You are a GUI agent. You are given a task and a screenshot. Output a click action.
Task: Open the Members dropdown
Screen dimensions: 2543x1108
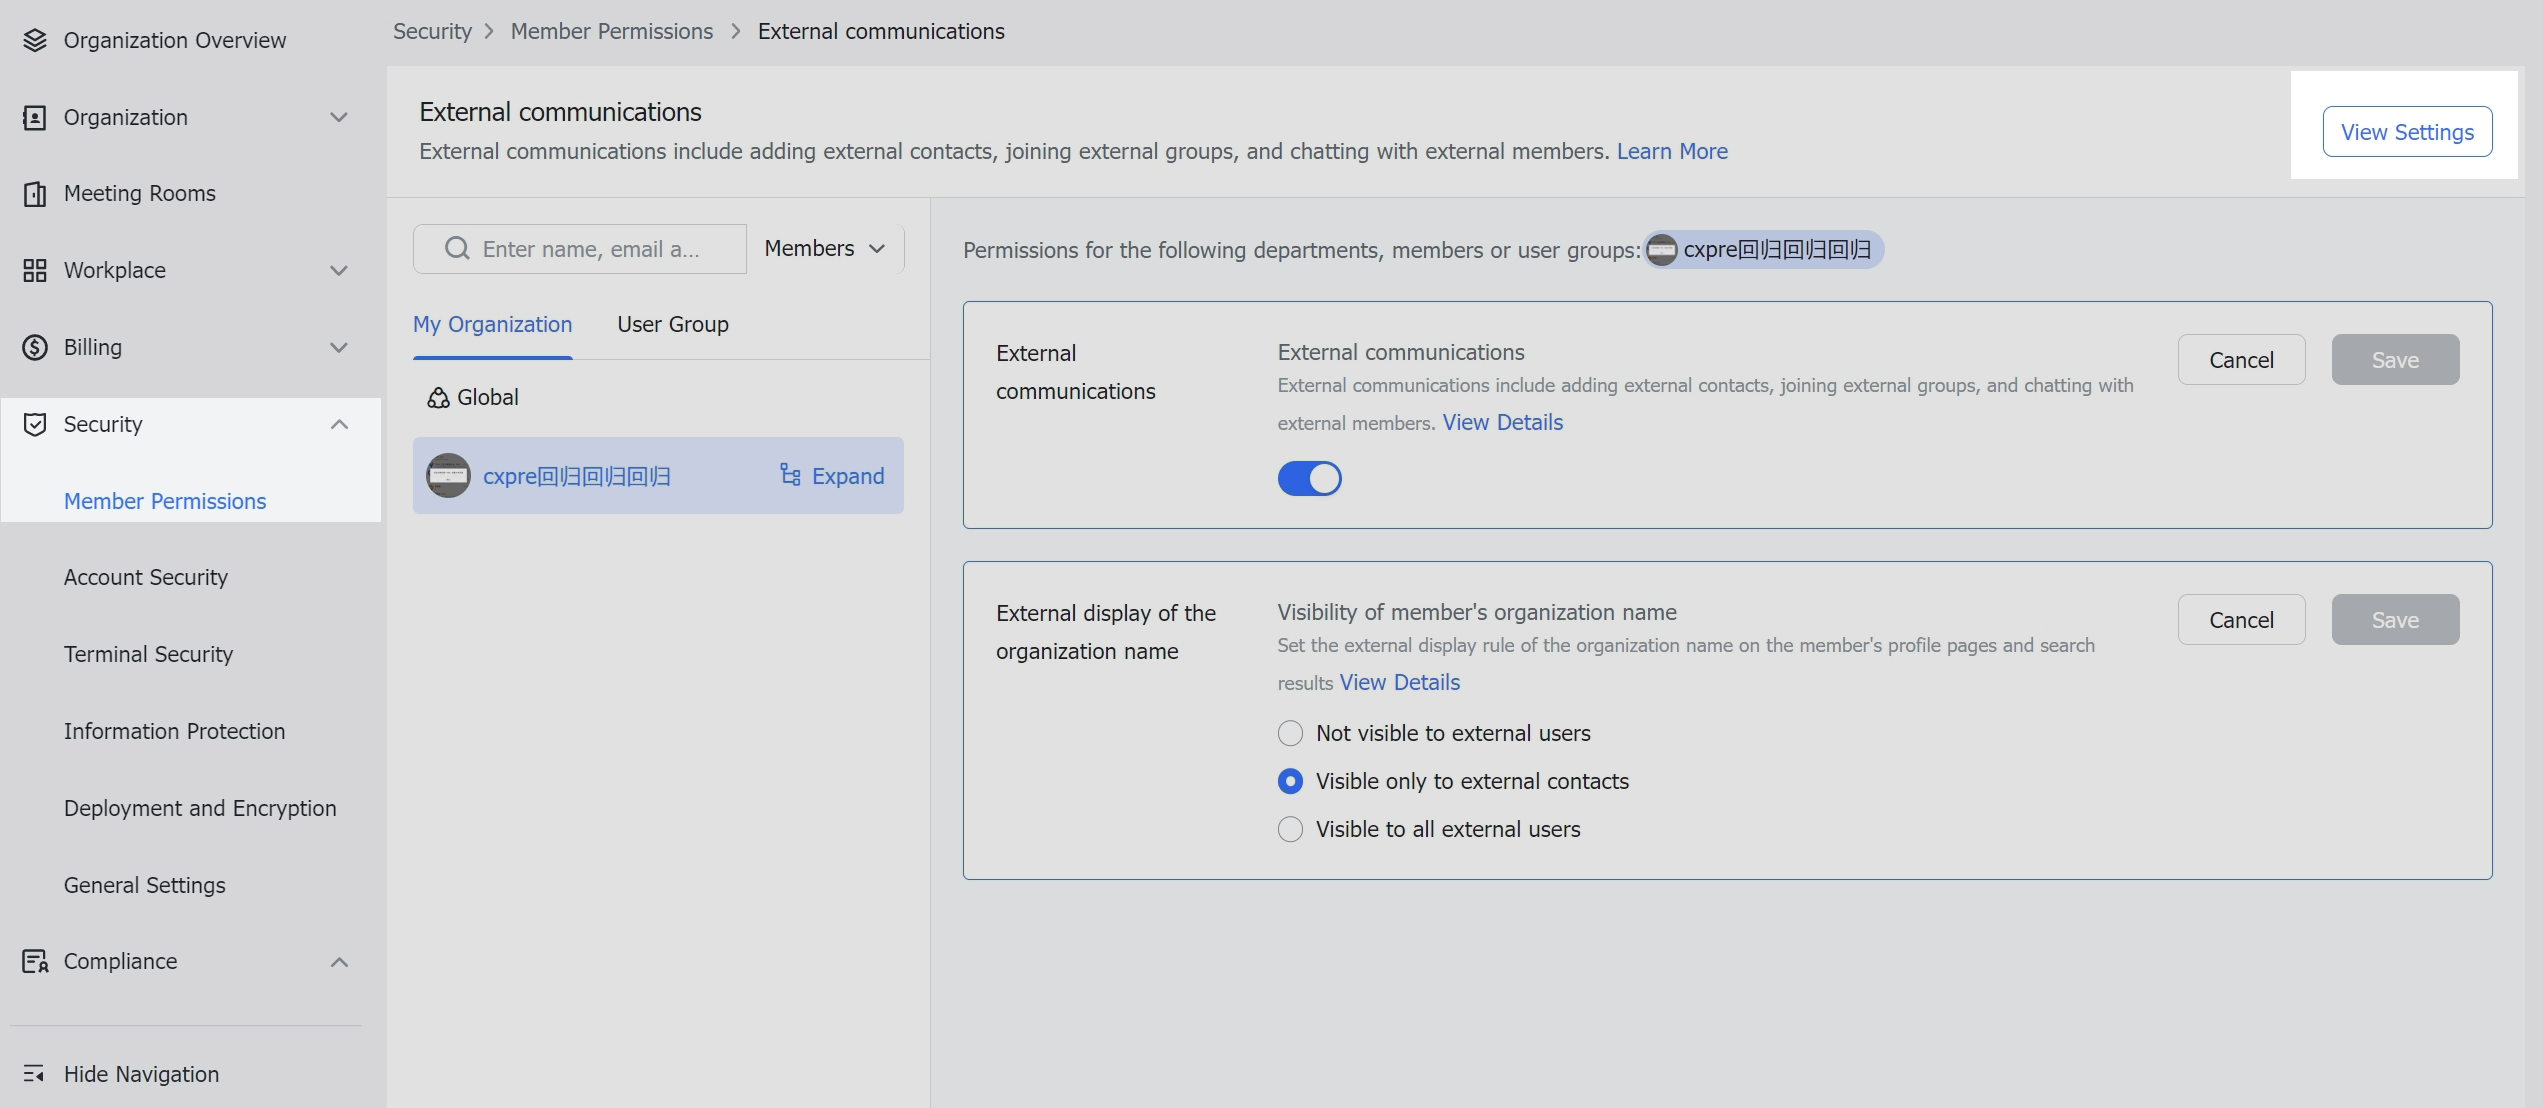(x=824, y=248)
